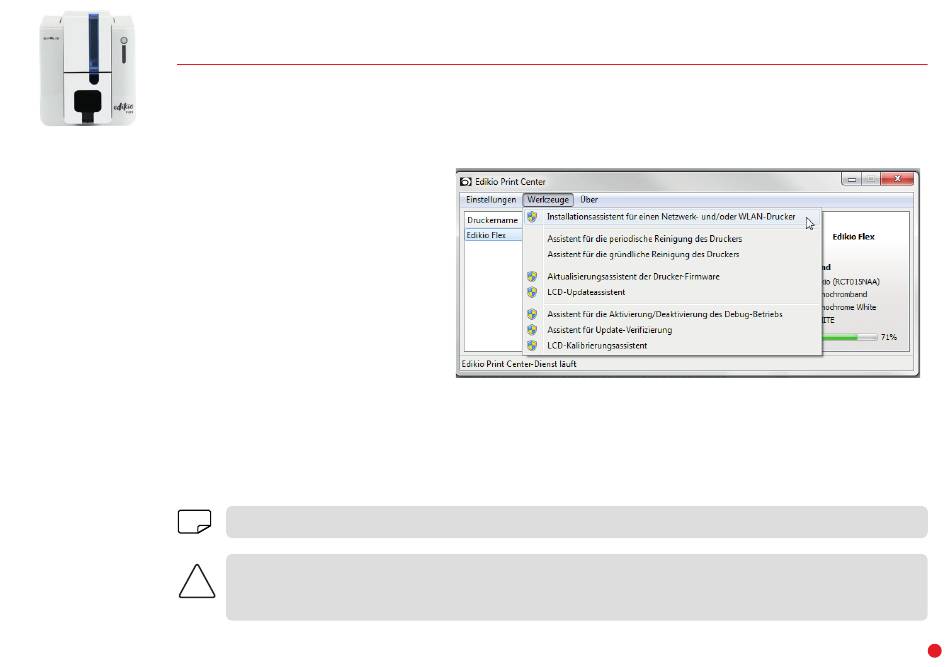The image size is (950, 667).
Task: Click the Edikio Print Center title bar icon
Action: pos(465,183)
